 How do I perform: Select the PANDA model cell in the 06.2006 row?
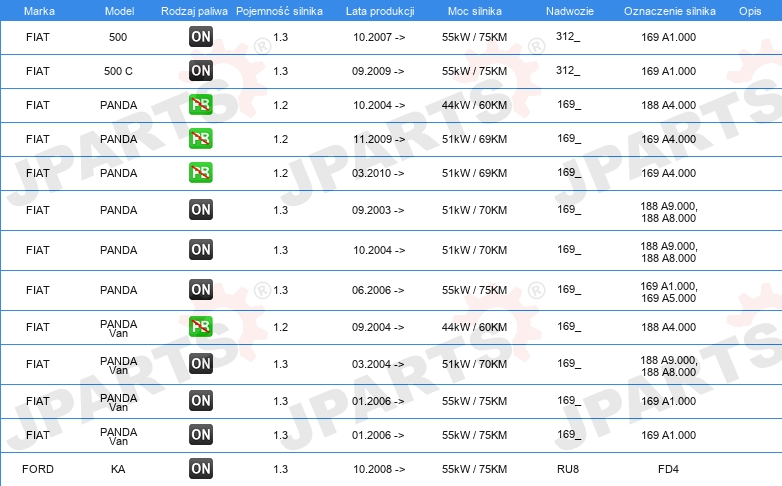pyautogui.click(x=119, y=290)
